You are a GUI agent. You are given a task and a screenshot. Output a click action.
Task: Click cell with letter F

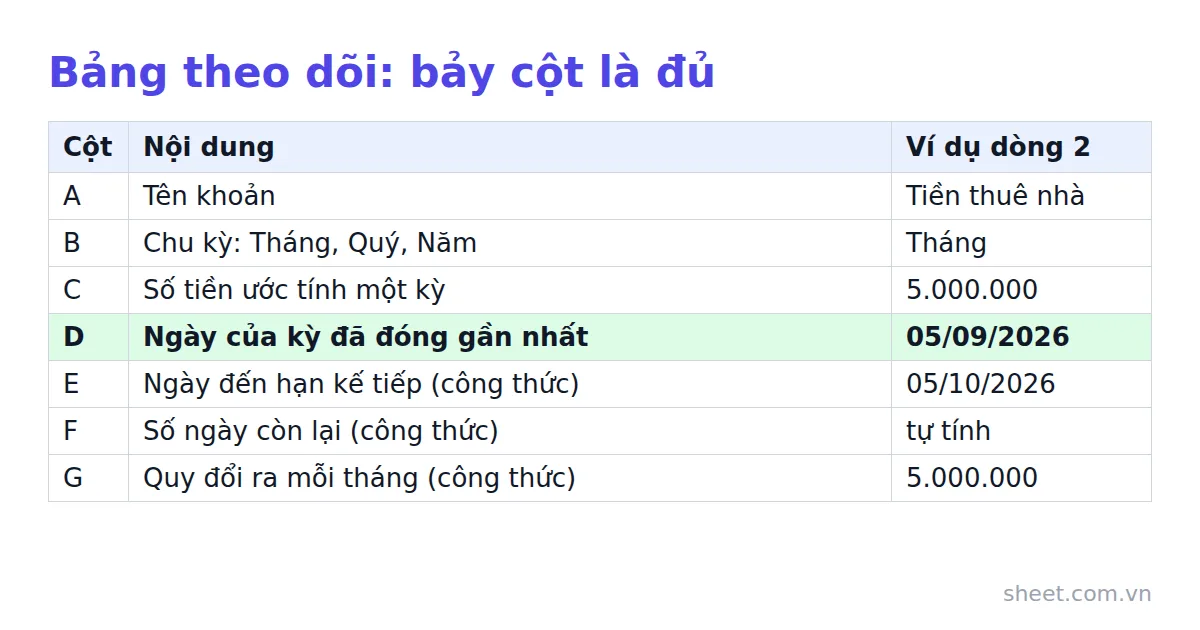coord(88,431)
